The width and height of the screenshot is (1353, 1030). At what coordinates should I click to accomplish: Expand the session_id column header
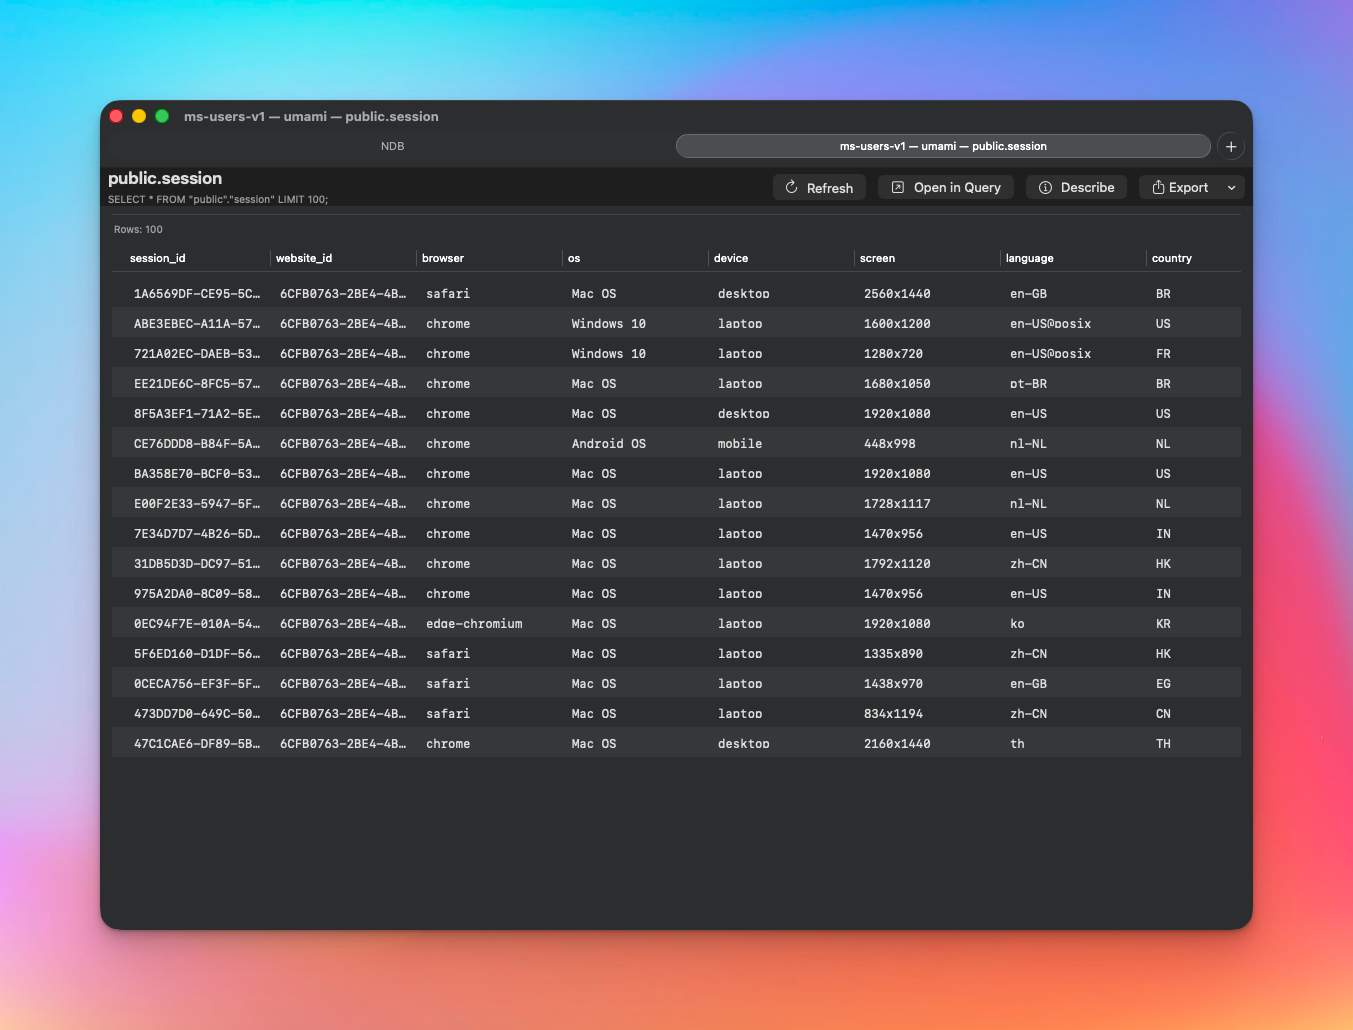point(157,258)
